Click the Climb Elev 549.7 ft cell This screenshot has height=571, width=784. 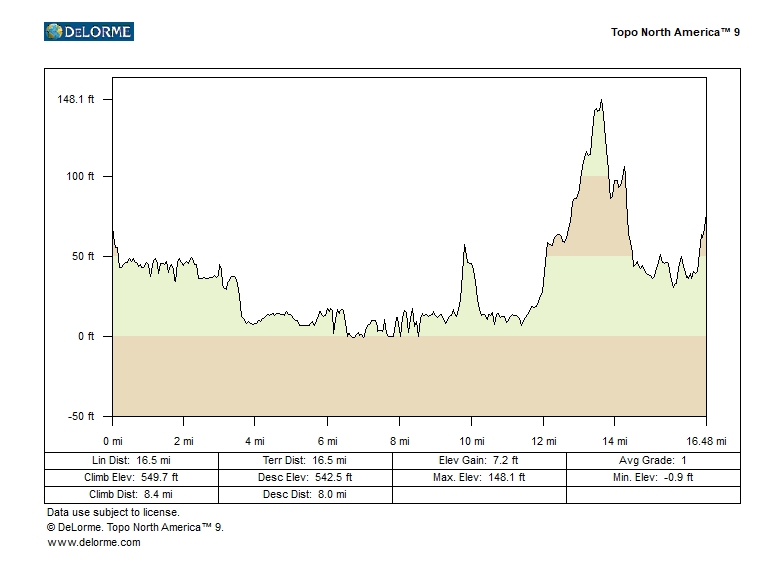click(x=131, y=478)
